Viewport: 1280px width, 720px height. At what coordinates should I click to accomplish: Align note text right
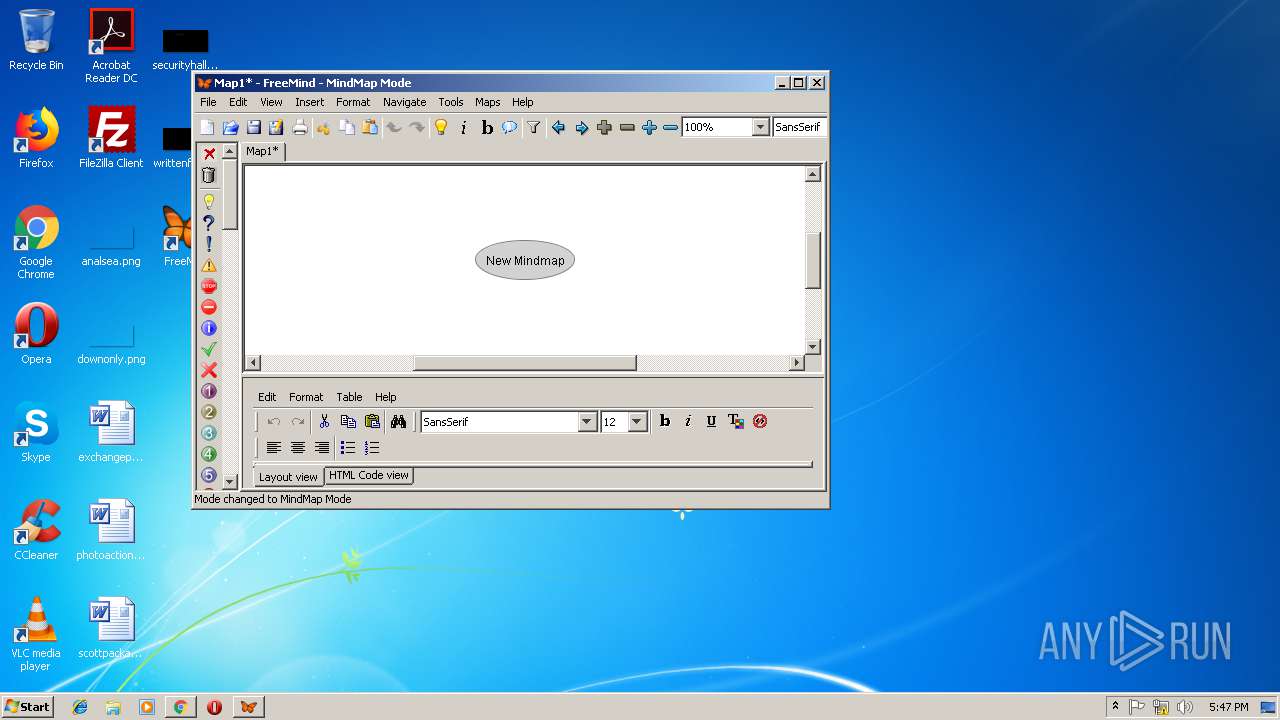point(321,448)
